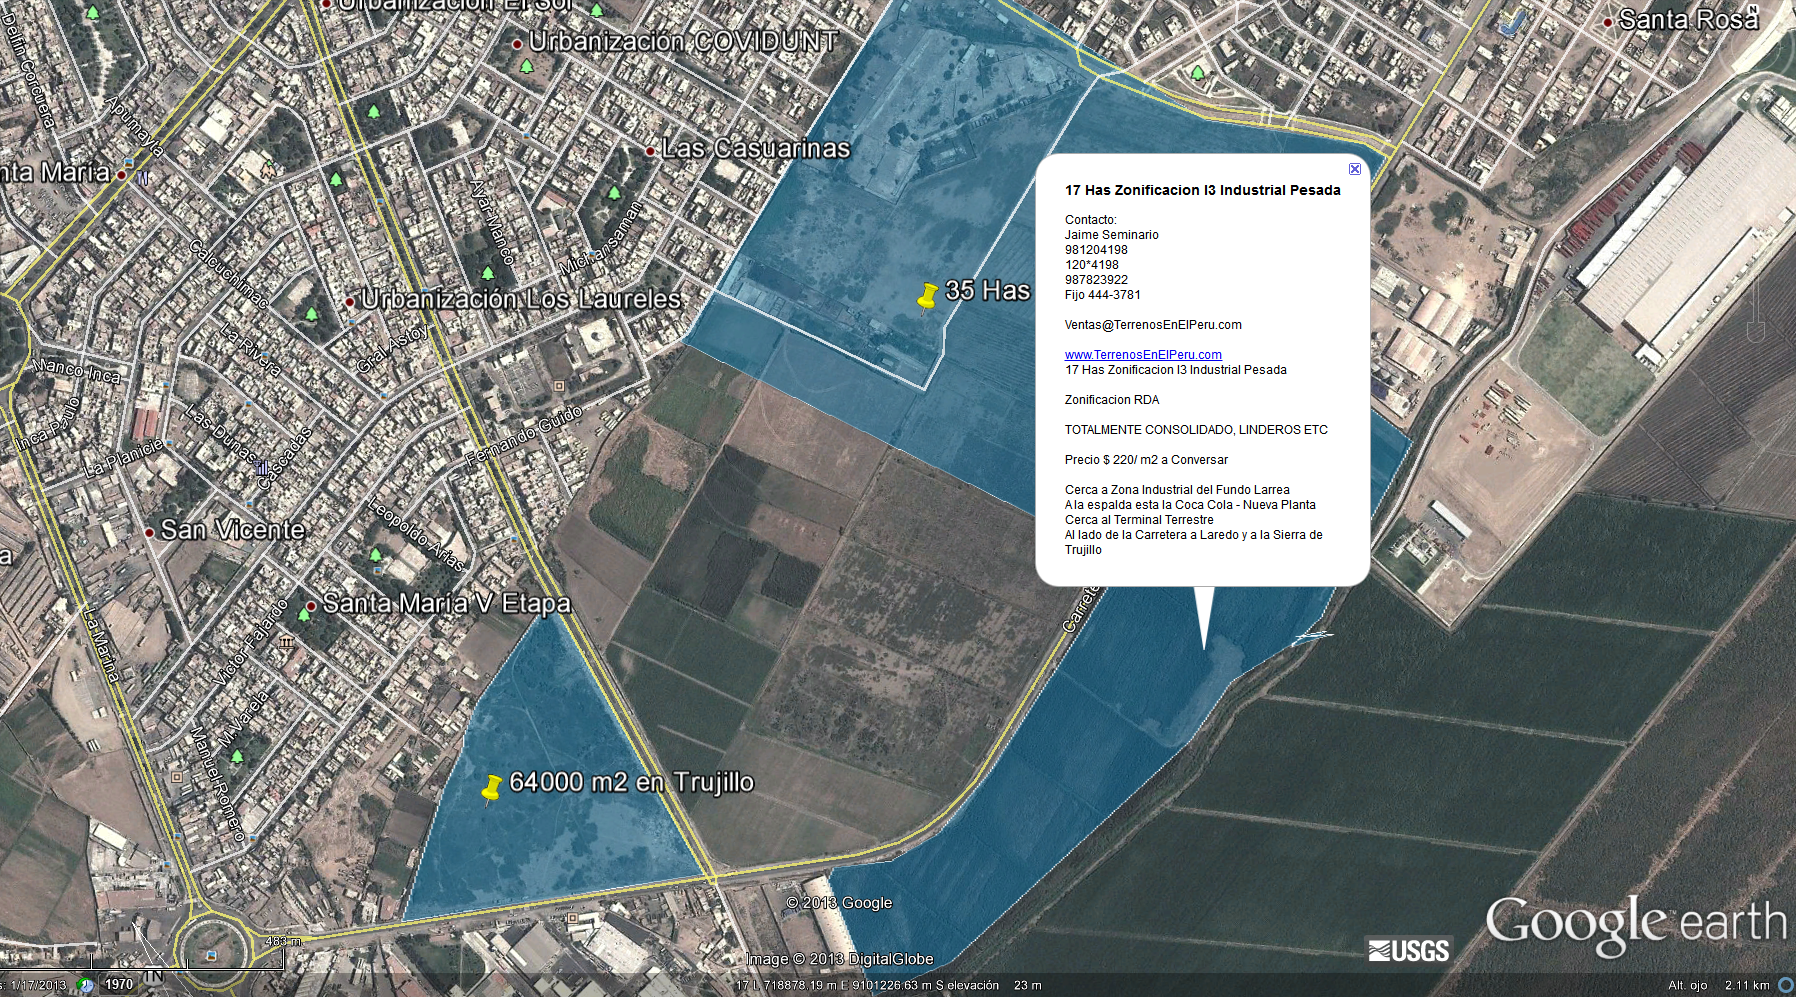
Task: Click the park tree icon beside Santa María V Etapa
Action: (304, 614)
